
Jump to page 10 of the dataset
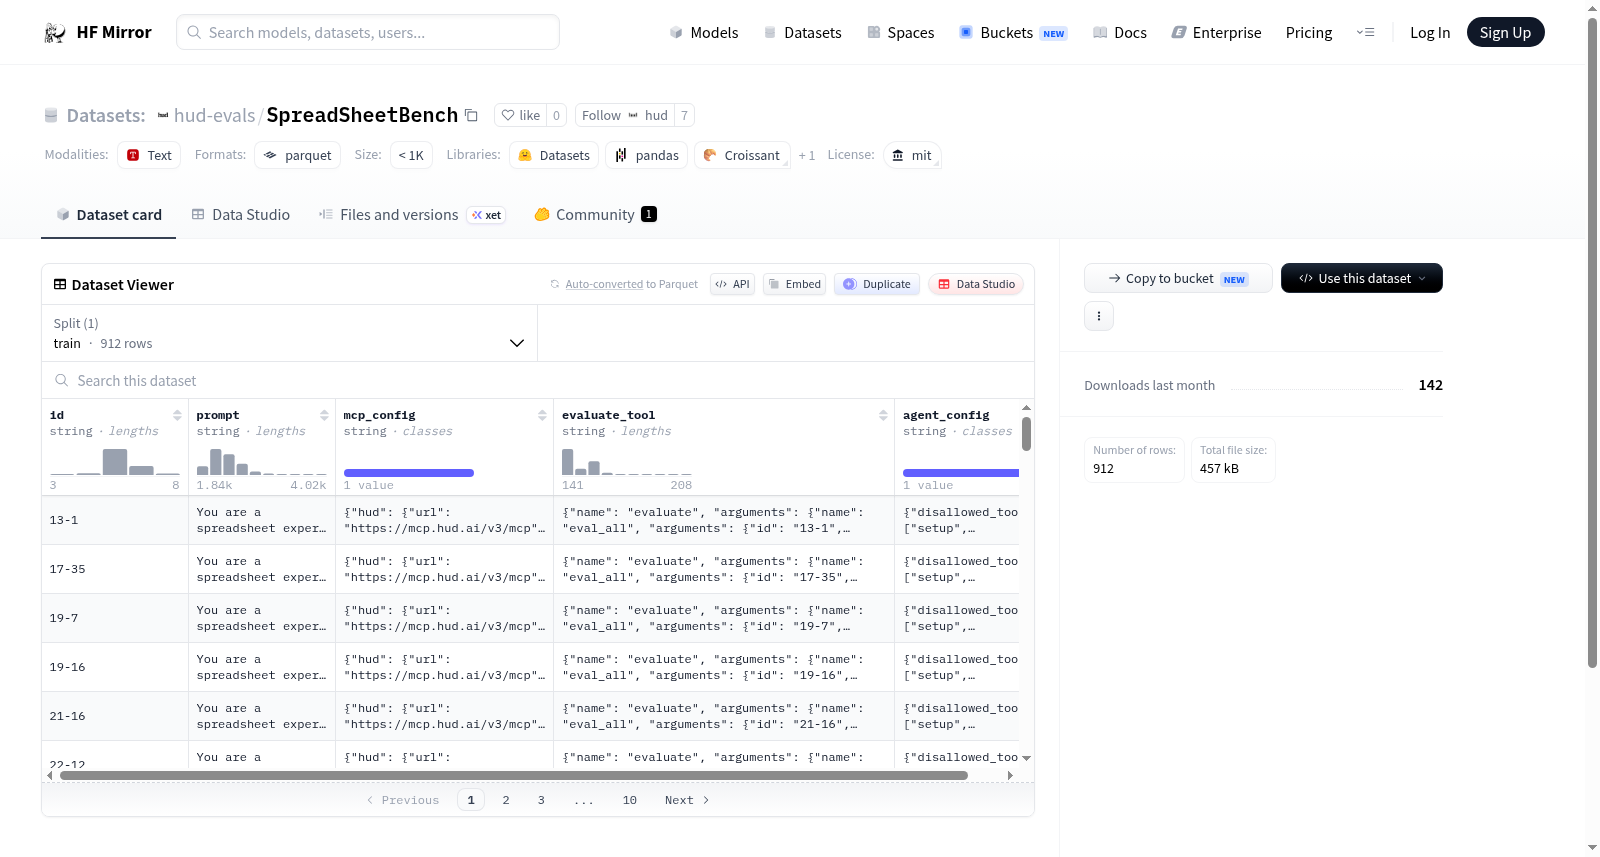tap(630, 800)
